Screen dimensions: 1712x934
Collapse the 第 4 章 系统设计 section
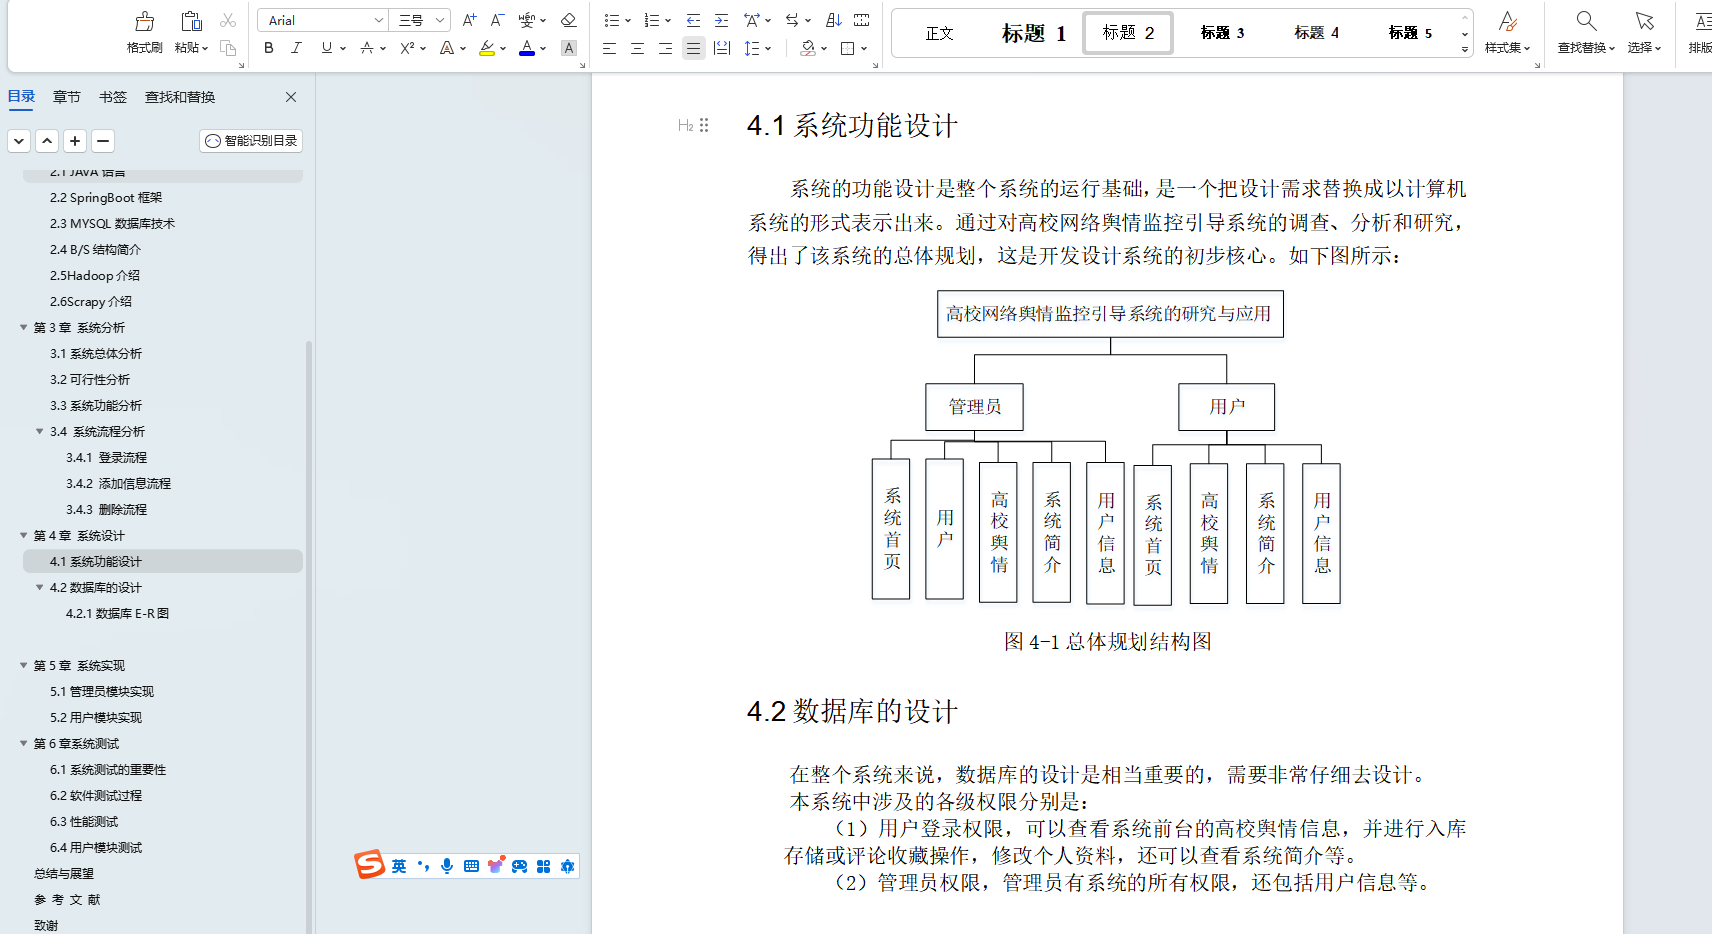(24, 535)
